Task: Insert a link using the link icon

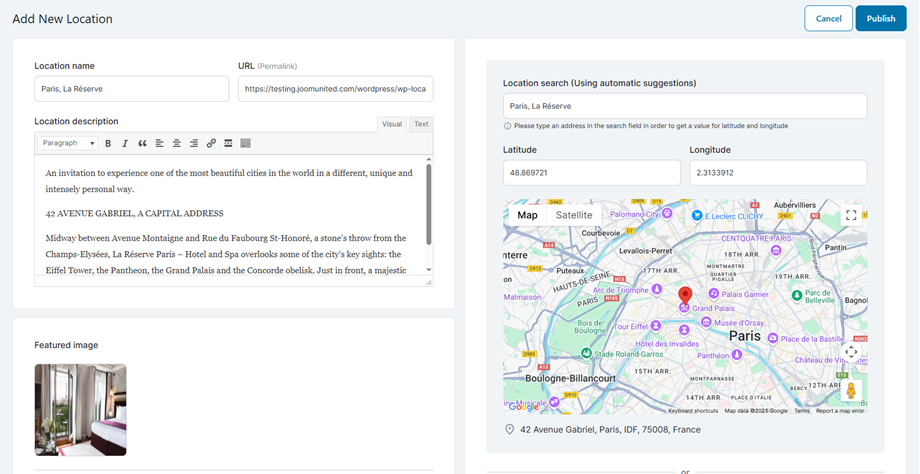Action: coord(211,144)
